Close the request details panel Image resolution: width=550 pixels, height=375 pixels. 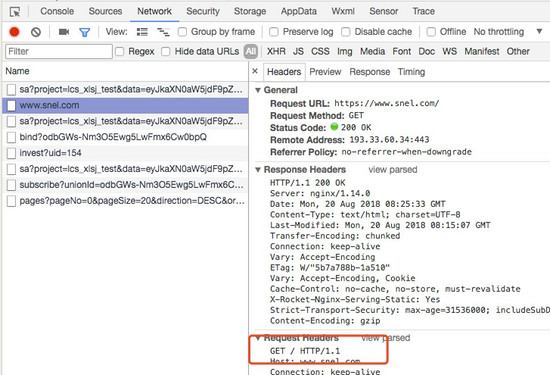click(255, 71)
